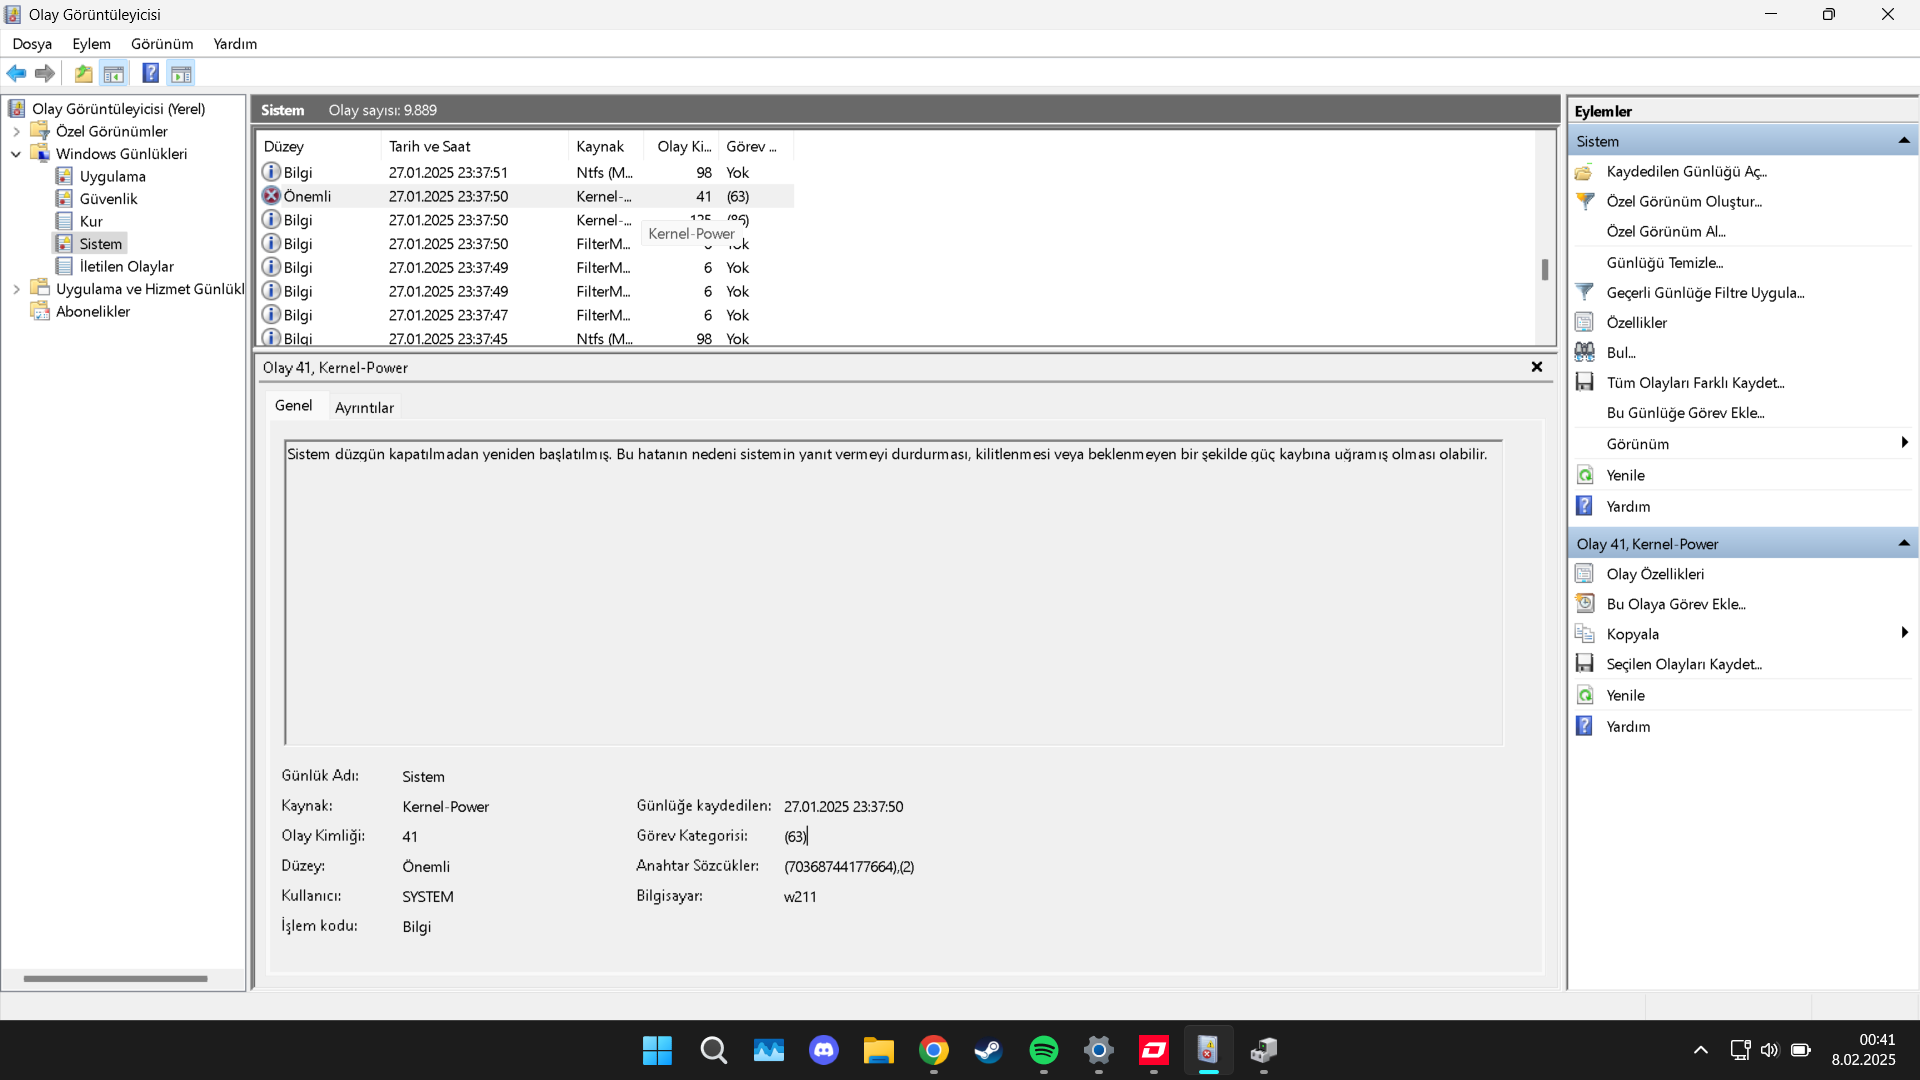Expand the Özel Görünümler tree node

pyautogui.click(x=16, y=131)
